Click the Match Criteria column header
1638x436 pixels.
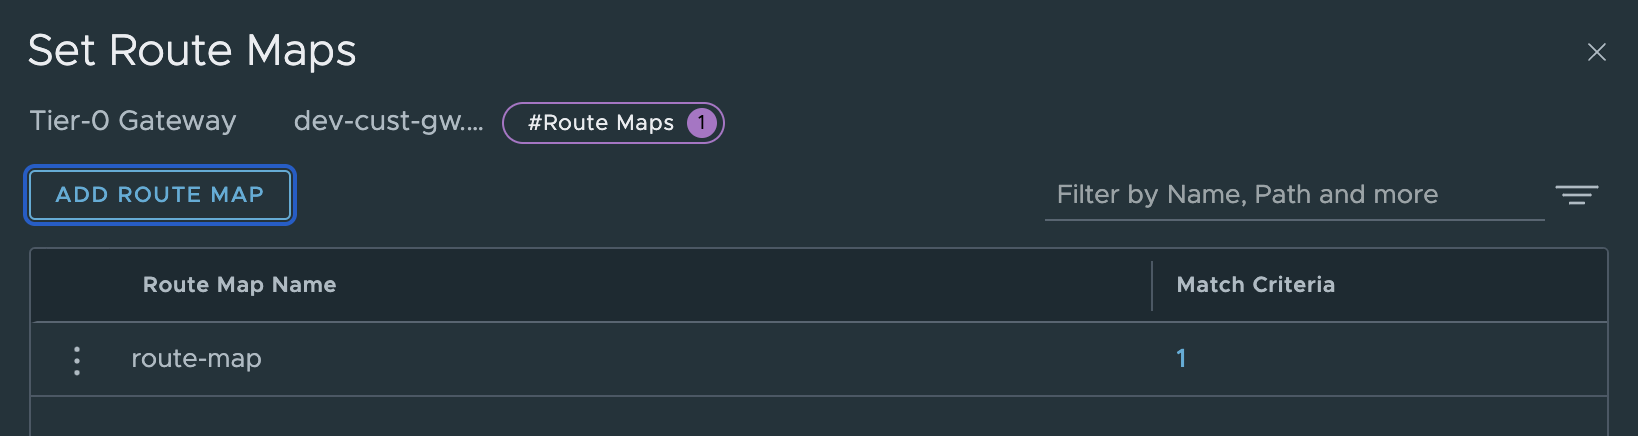click(1255, 285)
